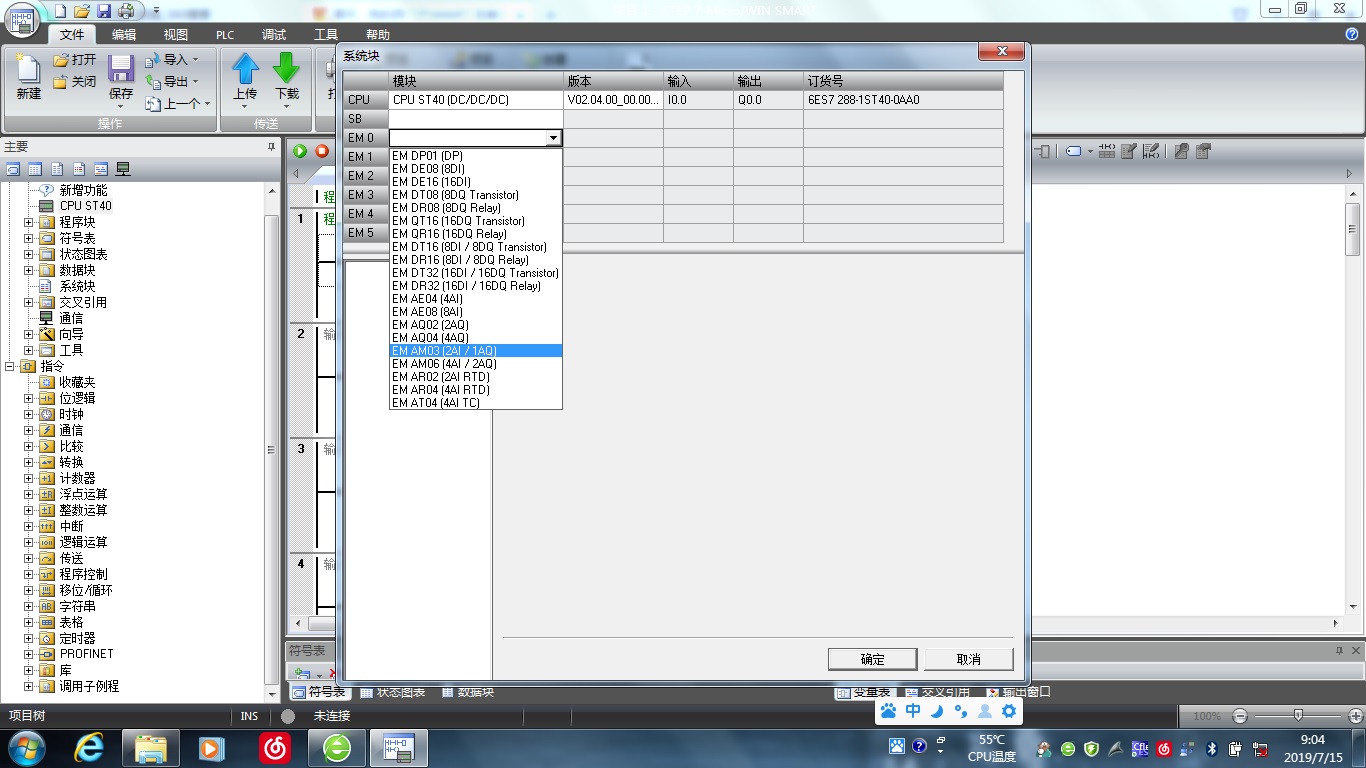Expand the 位逻辑 instruction folder
The image size is (1366, 768).
pos(29,398)
